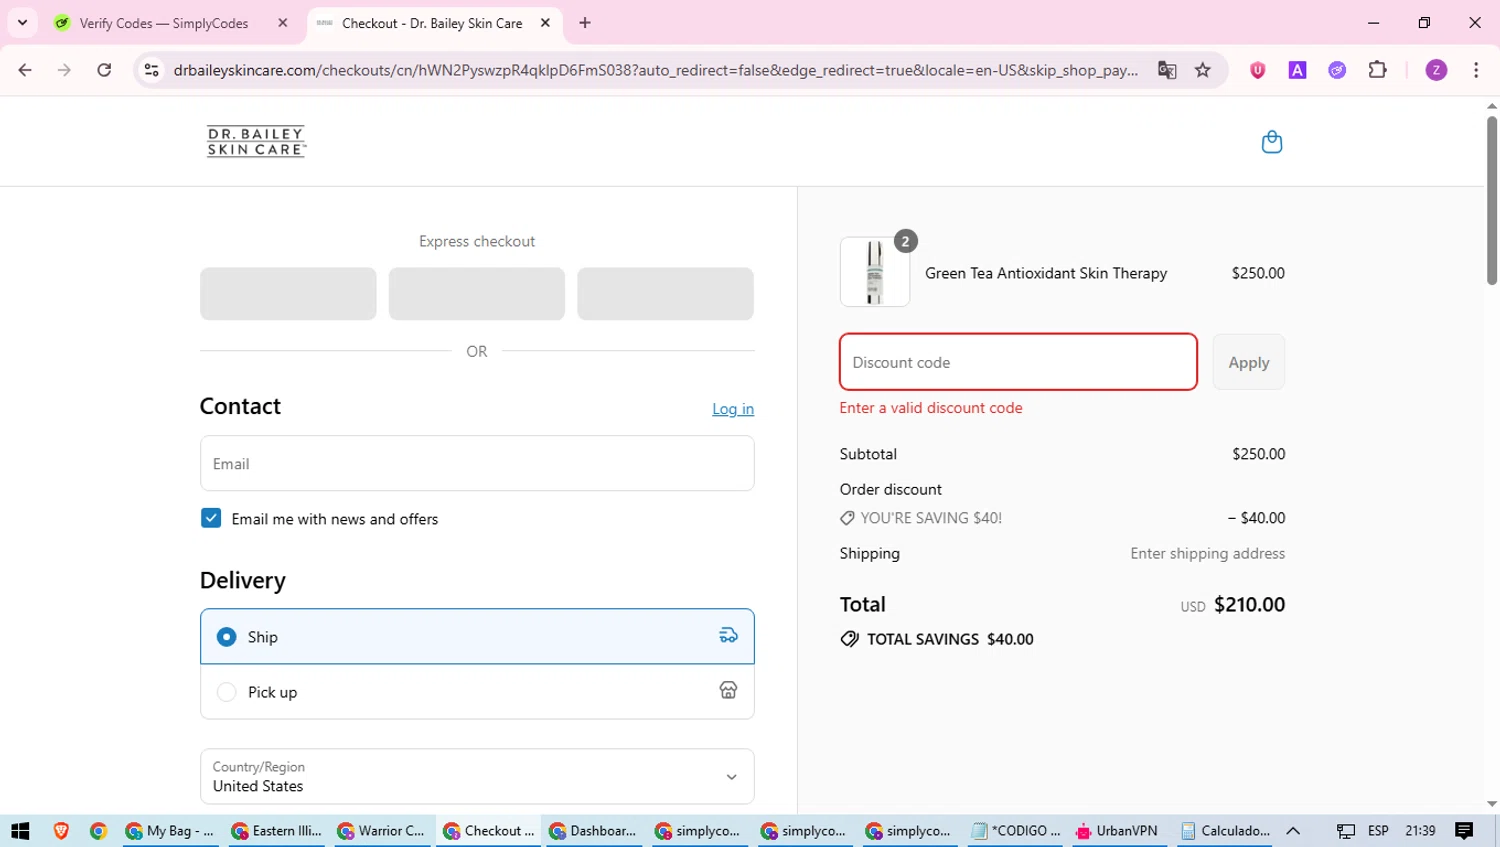The image size is (1500, 847).
Task: Reload the checkout page
Action: [104, 70]
